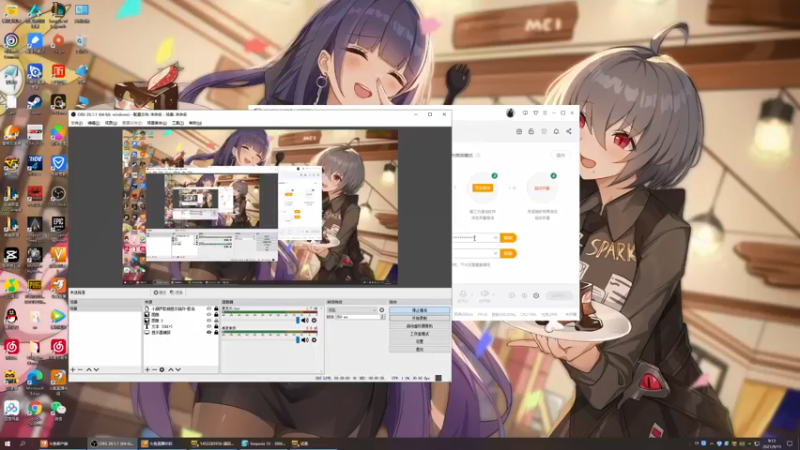Toggle visibility of the display capture source
This screenshot has height=450, width=800.
(x=209, y=332)
